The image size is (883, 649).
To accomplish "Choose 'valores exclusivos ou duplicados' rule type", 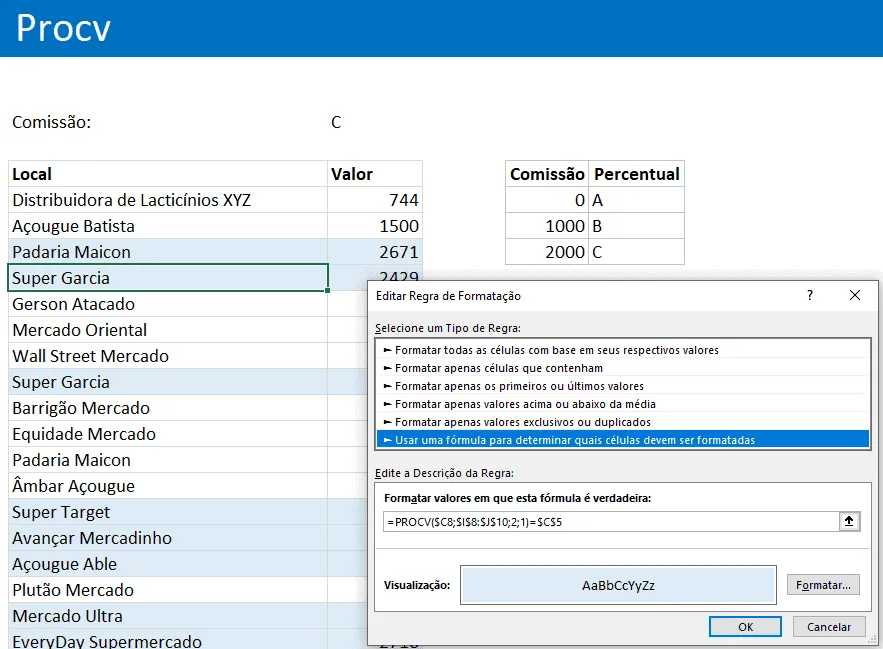I will tap(622, 422).
